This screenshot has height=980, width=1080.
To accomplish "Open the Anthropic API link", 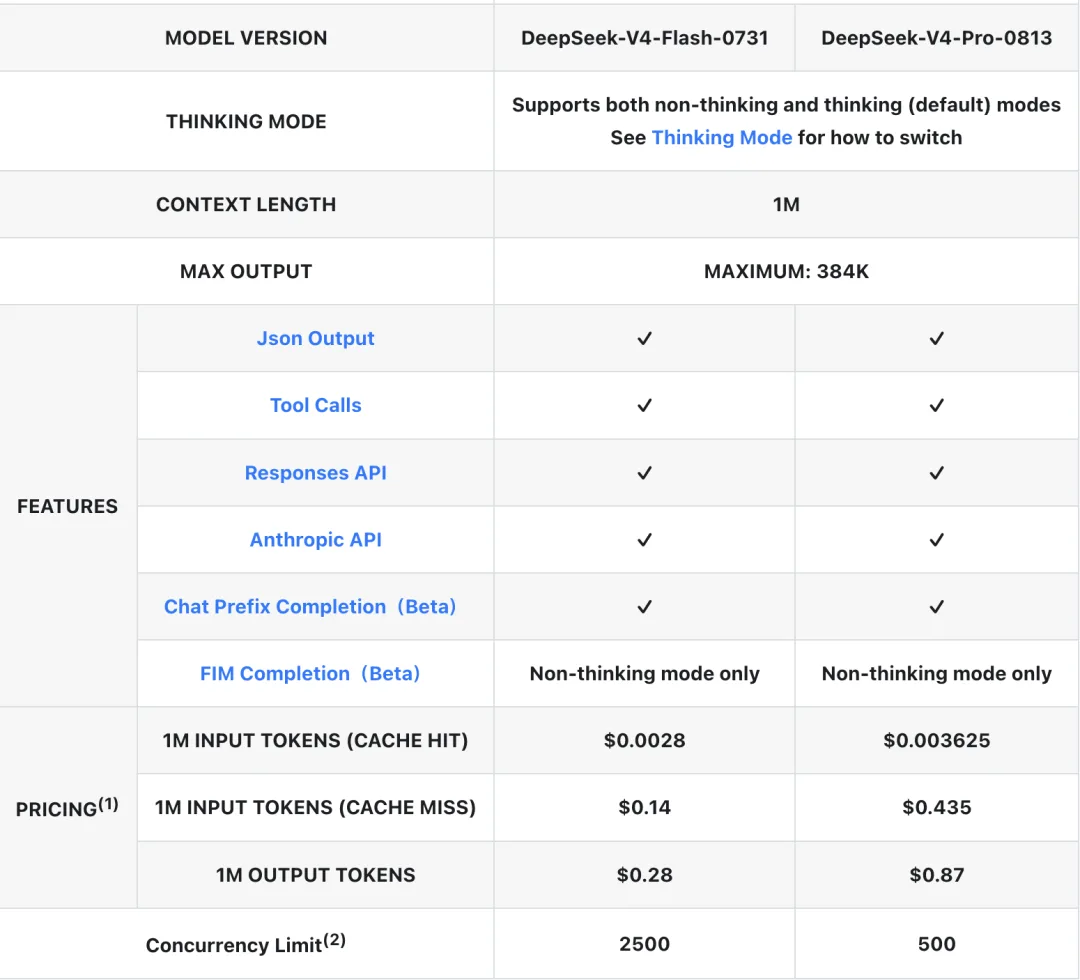I will pyautogui.click(x=315, y=539).
